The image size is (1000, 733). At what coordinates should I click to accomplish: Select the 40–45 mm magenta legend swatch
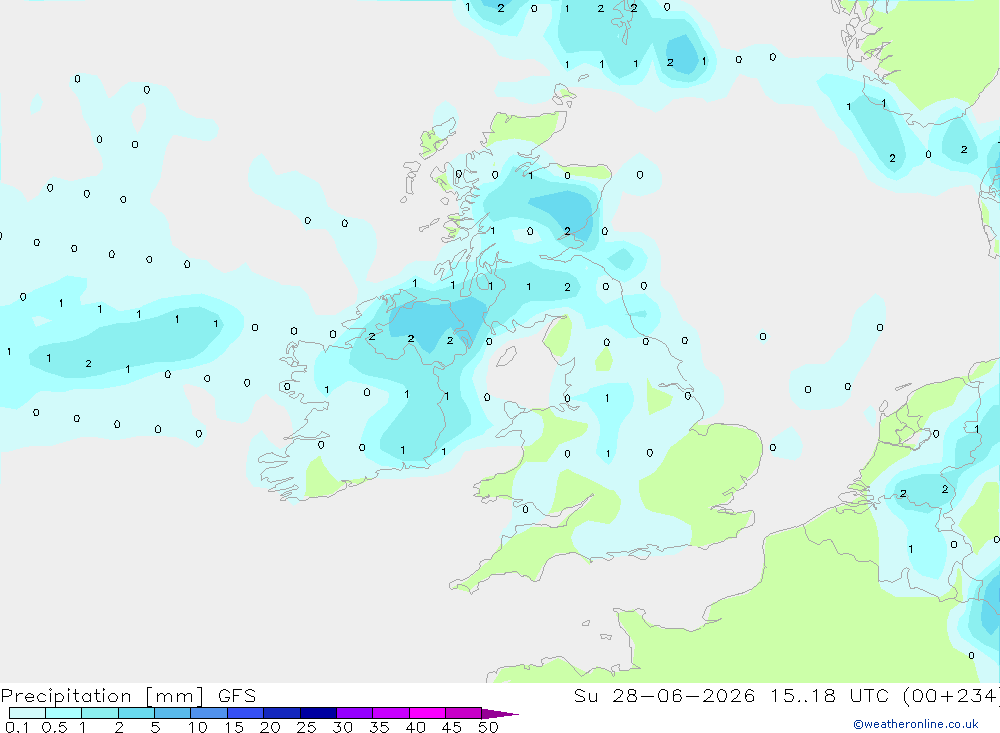pyautogui.click(x=427, y=713)
